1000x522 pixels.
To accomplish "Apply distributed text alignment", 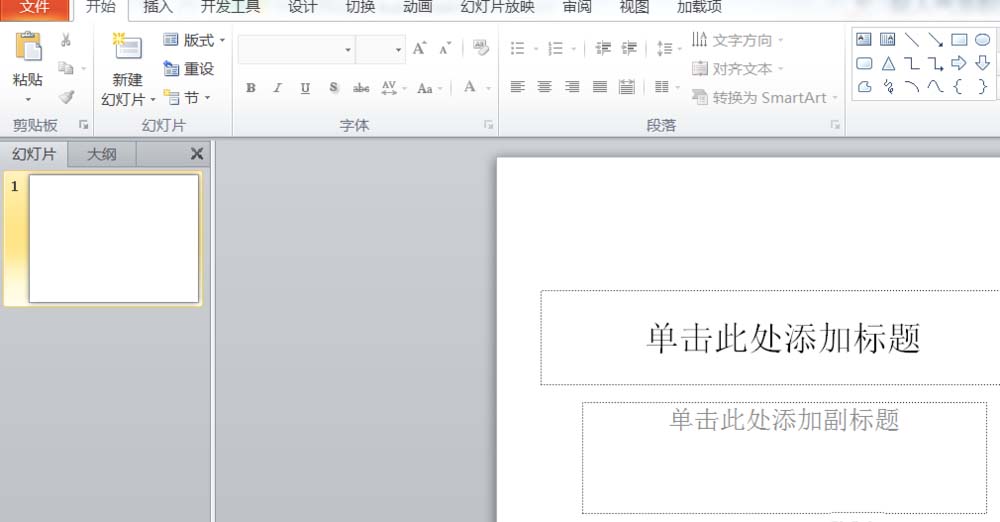I will tap(627, 87).
